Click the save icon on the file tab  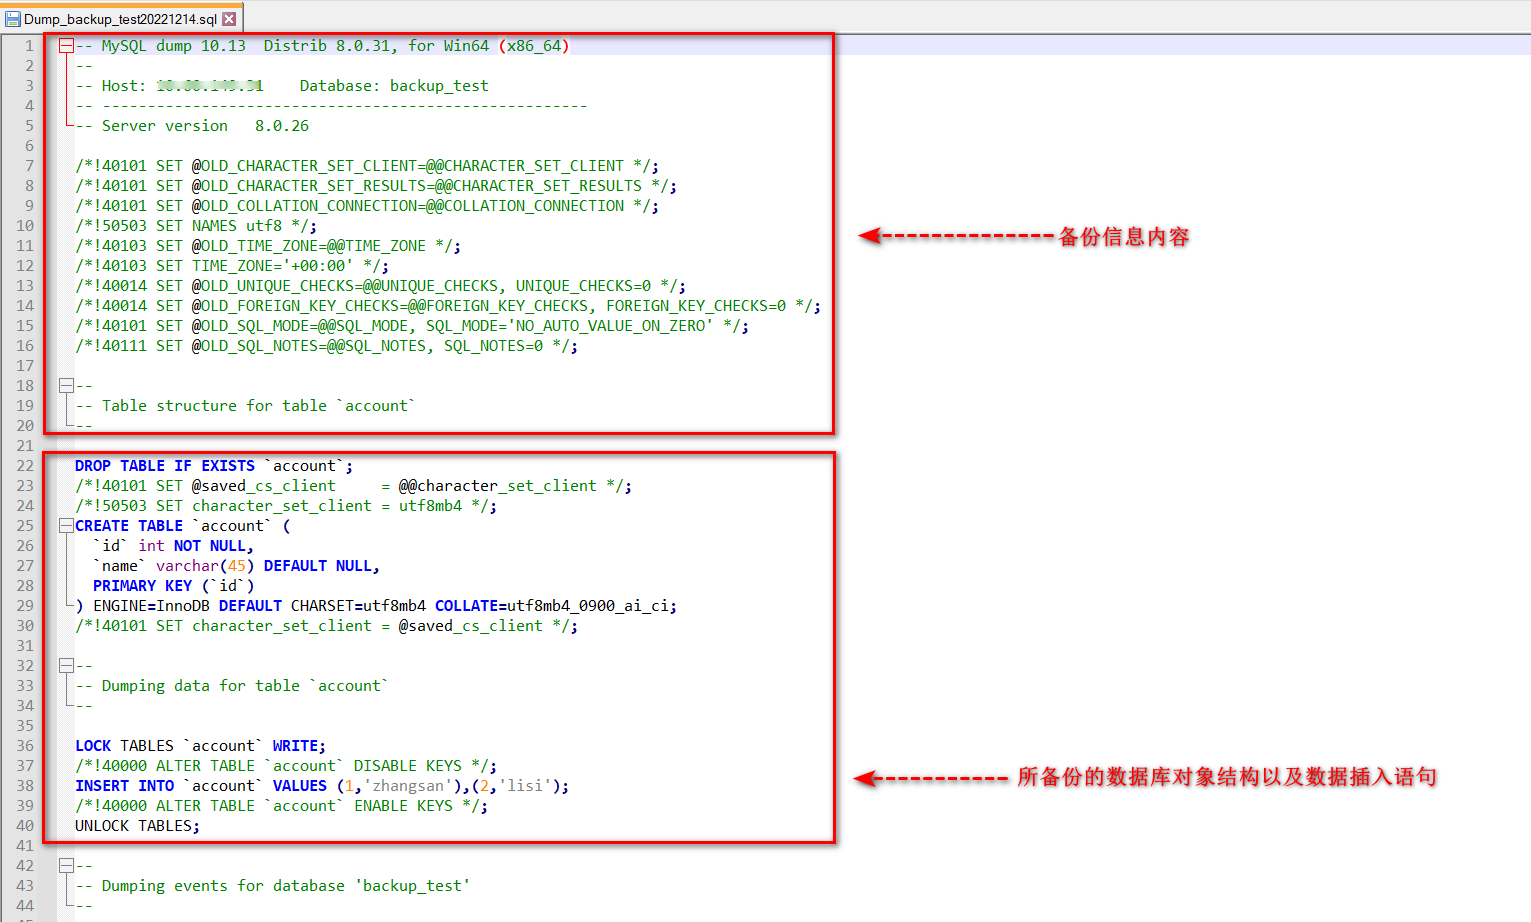tap(13, 19)
